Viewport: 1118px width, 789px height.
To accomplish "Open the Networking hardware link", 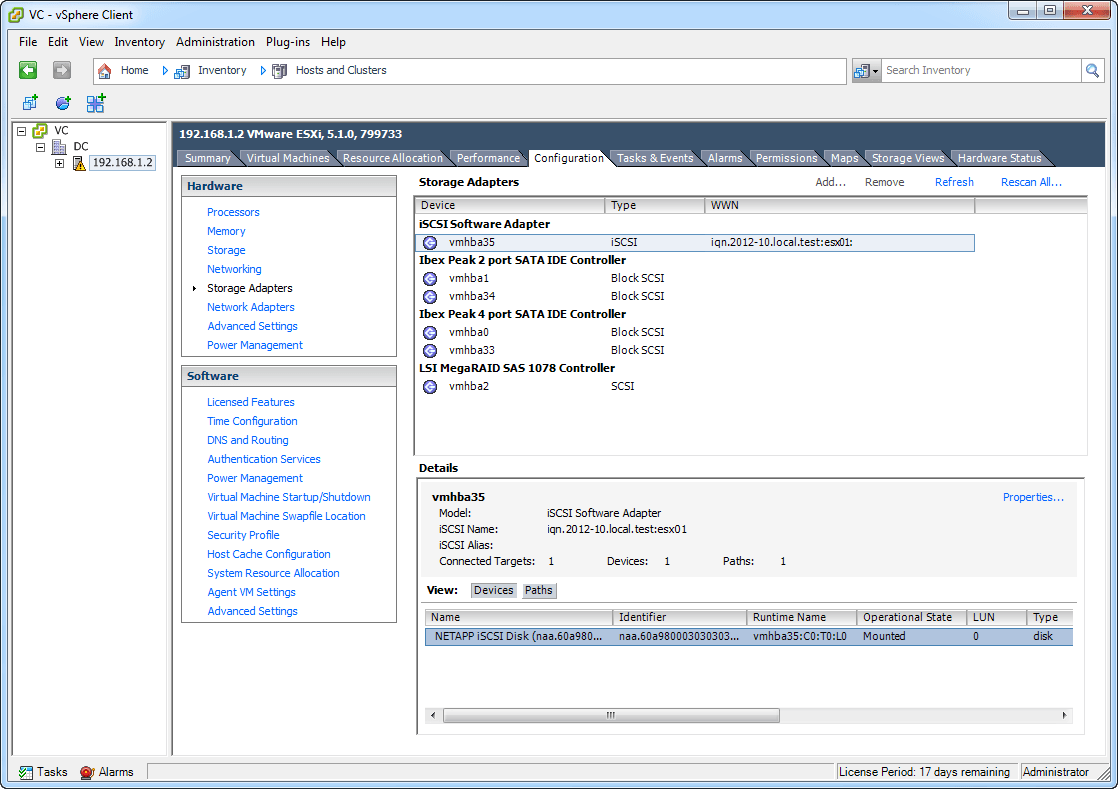I will click(234, 269).
